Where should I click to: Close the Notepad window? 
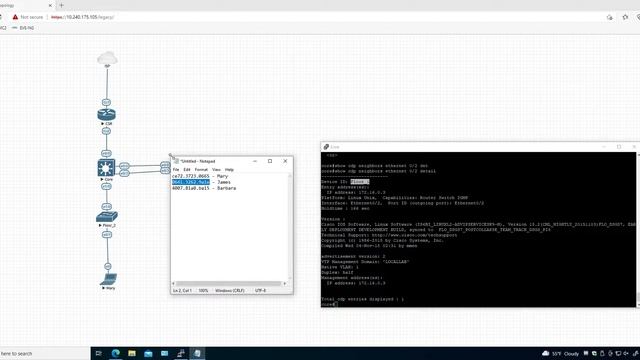[285, 161]
